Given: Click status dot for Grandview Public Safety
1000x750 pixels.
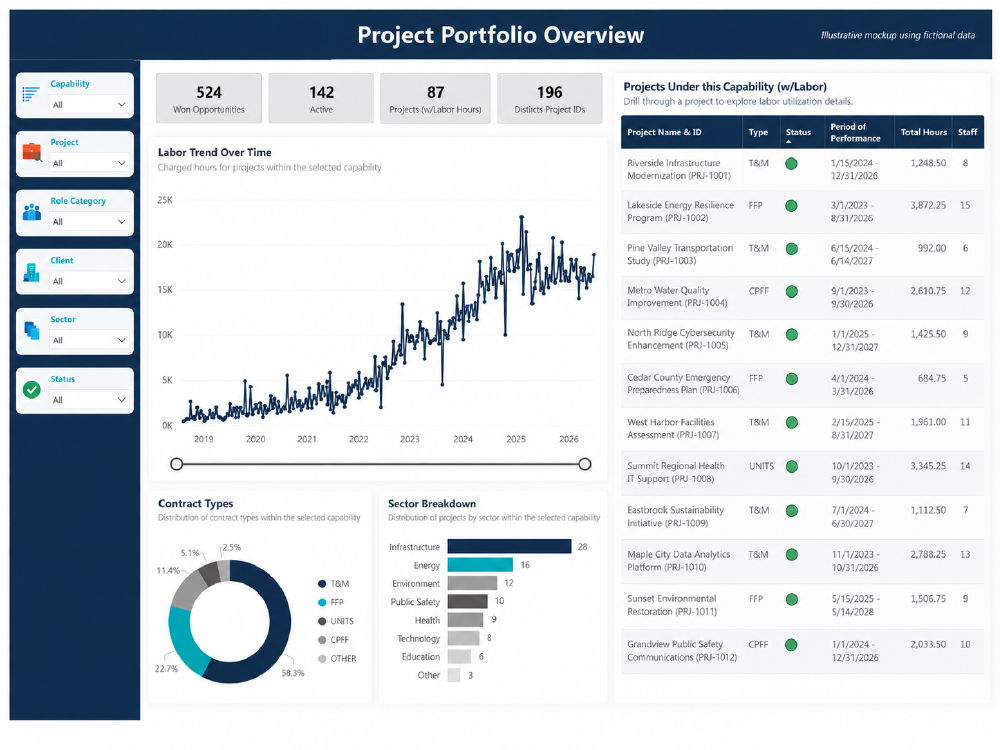Looking at the screenshot, I should tap(791, 645).
